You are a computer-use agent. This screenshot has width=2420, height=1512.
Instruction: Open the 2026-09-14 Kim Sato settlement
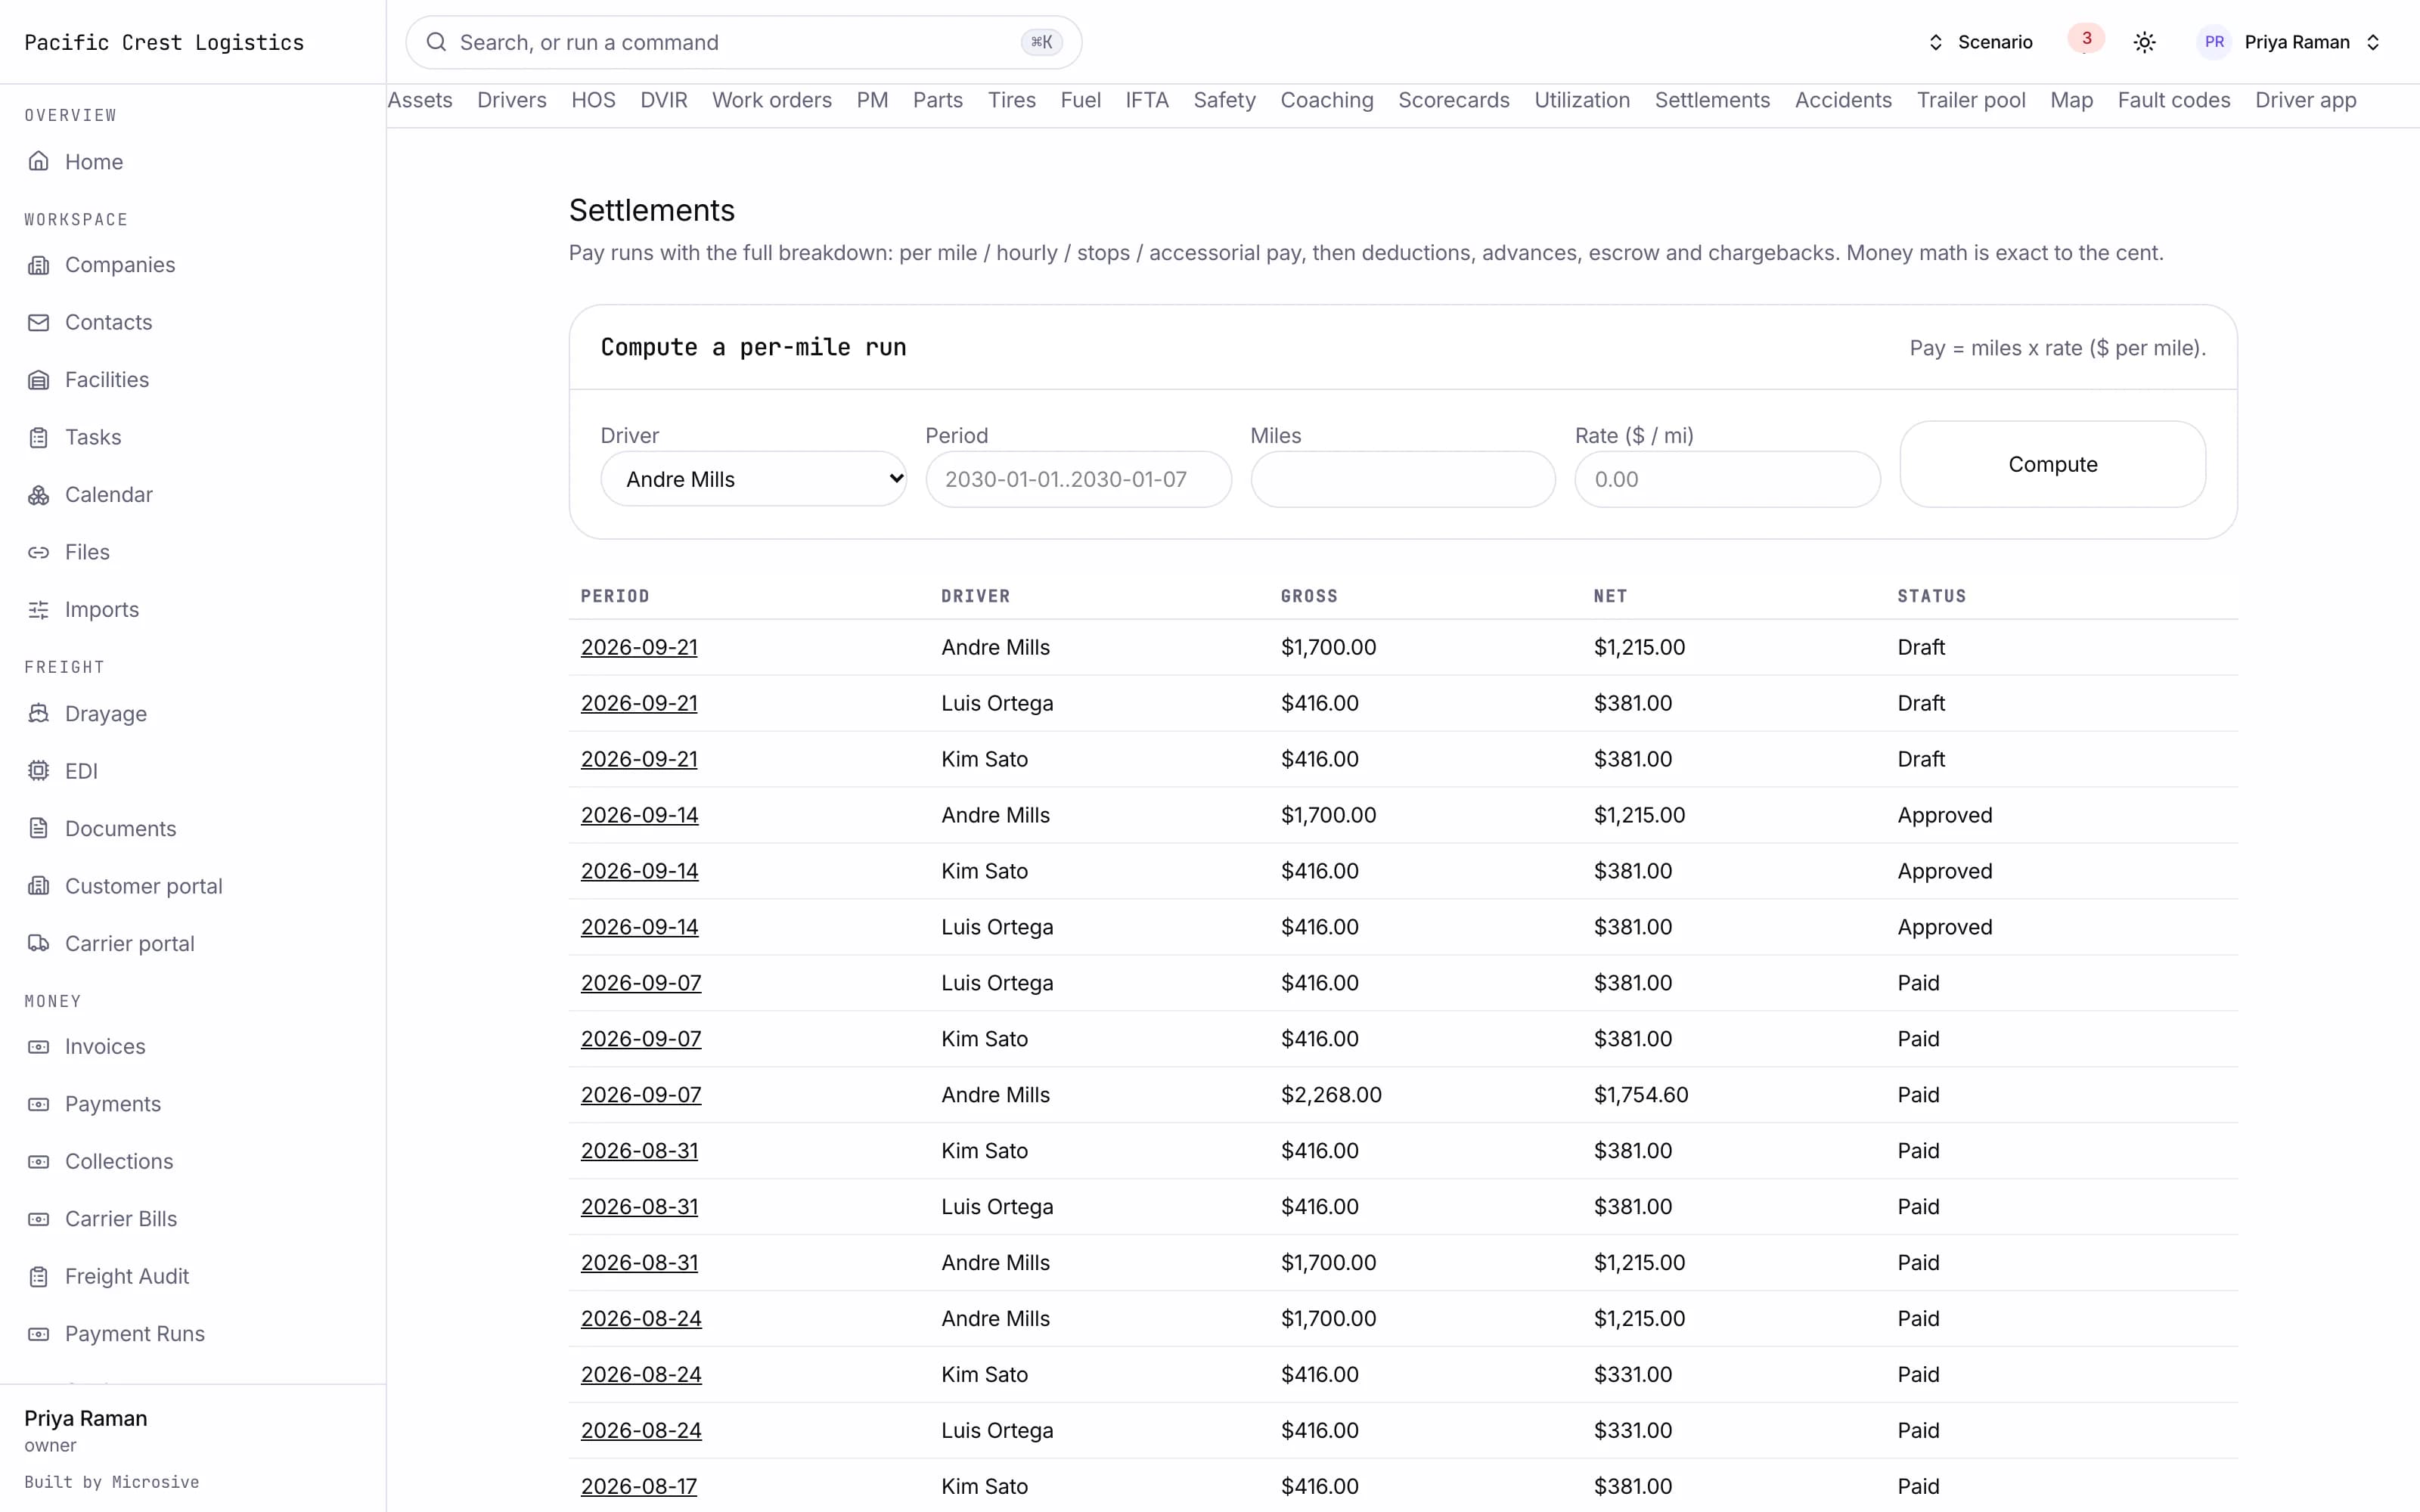639,871
